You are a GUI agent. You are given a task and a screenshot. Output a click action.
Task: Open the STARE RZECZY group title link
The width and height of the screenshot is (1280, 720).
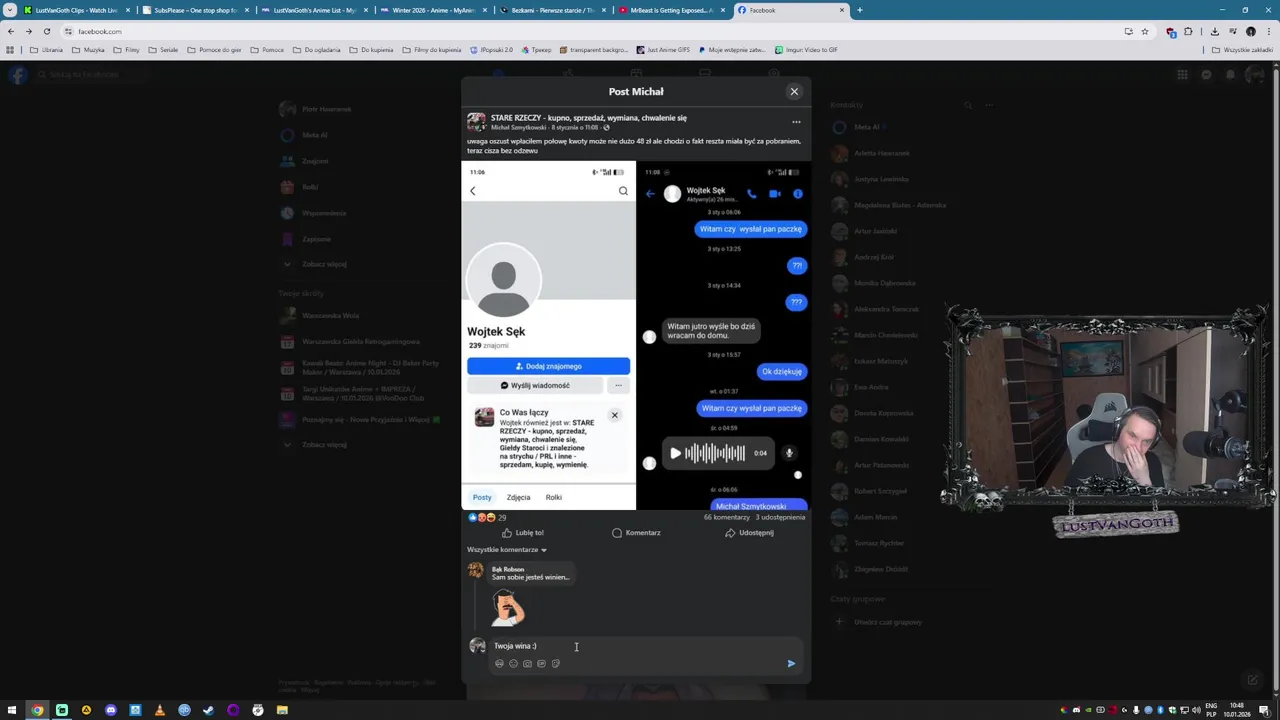pos(588,118)
